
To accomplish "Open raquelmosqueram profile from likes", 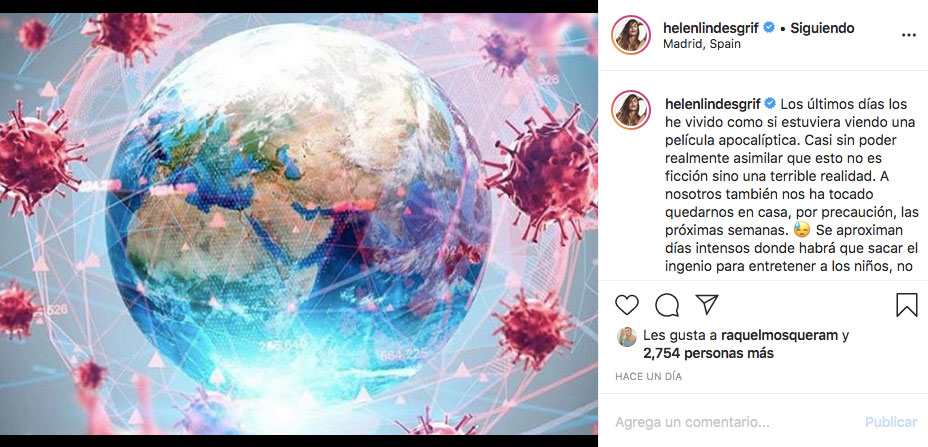I will [x=779, y=336].
